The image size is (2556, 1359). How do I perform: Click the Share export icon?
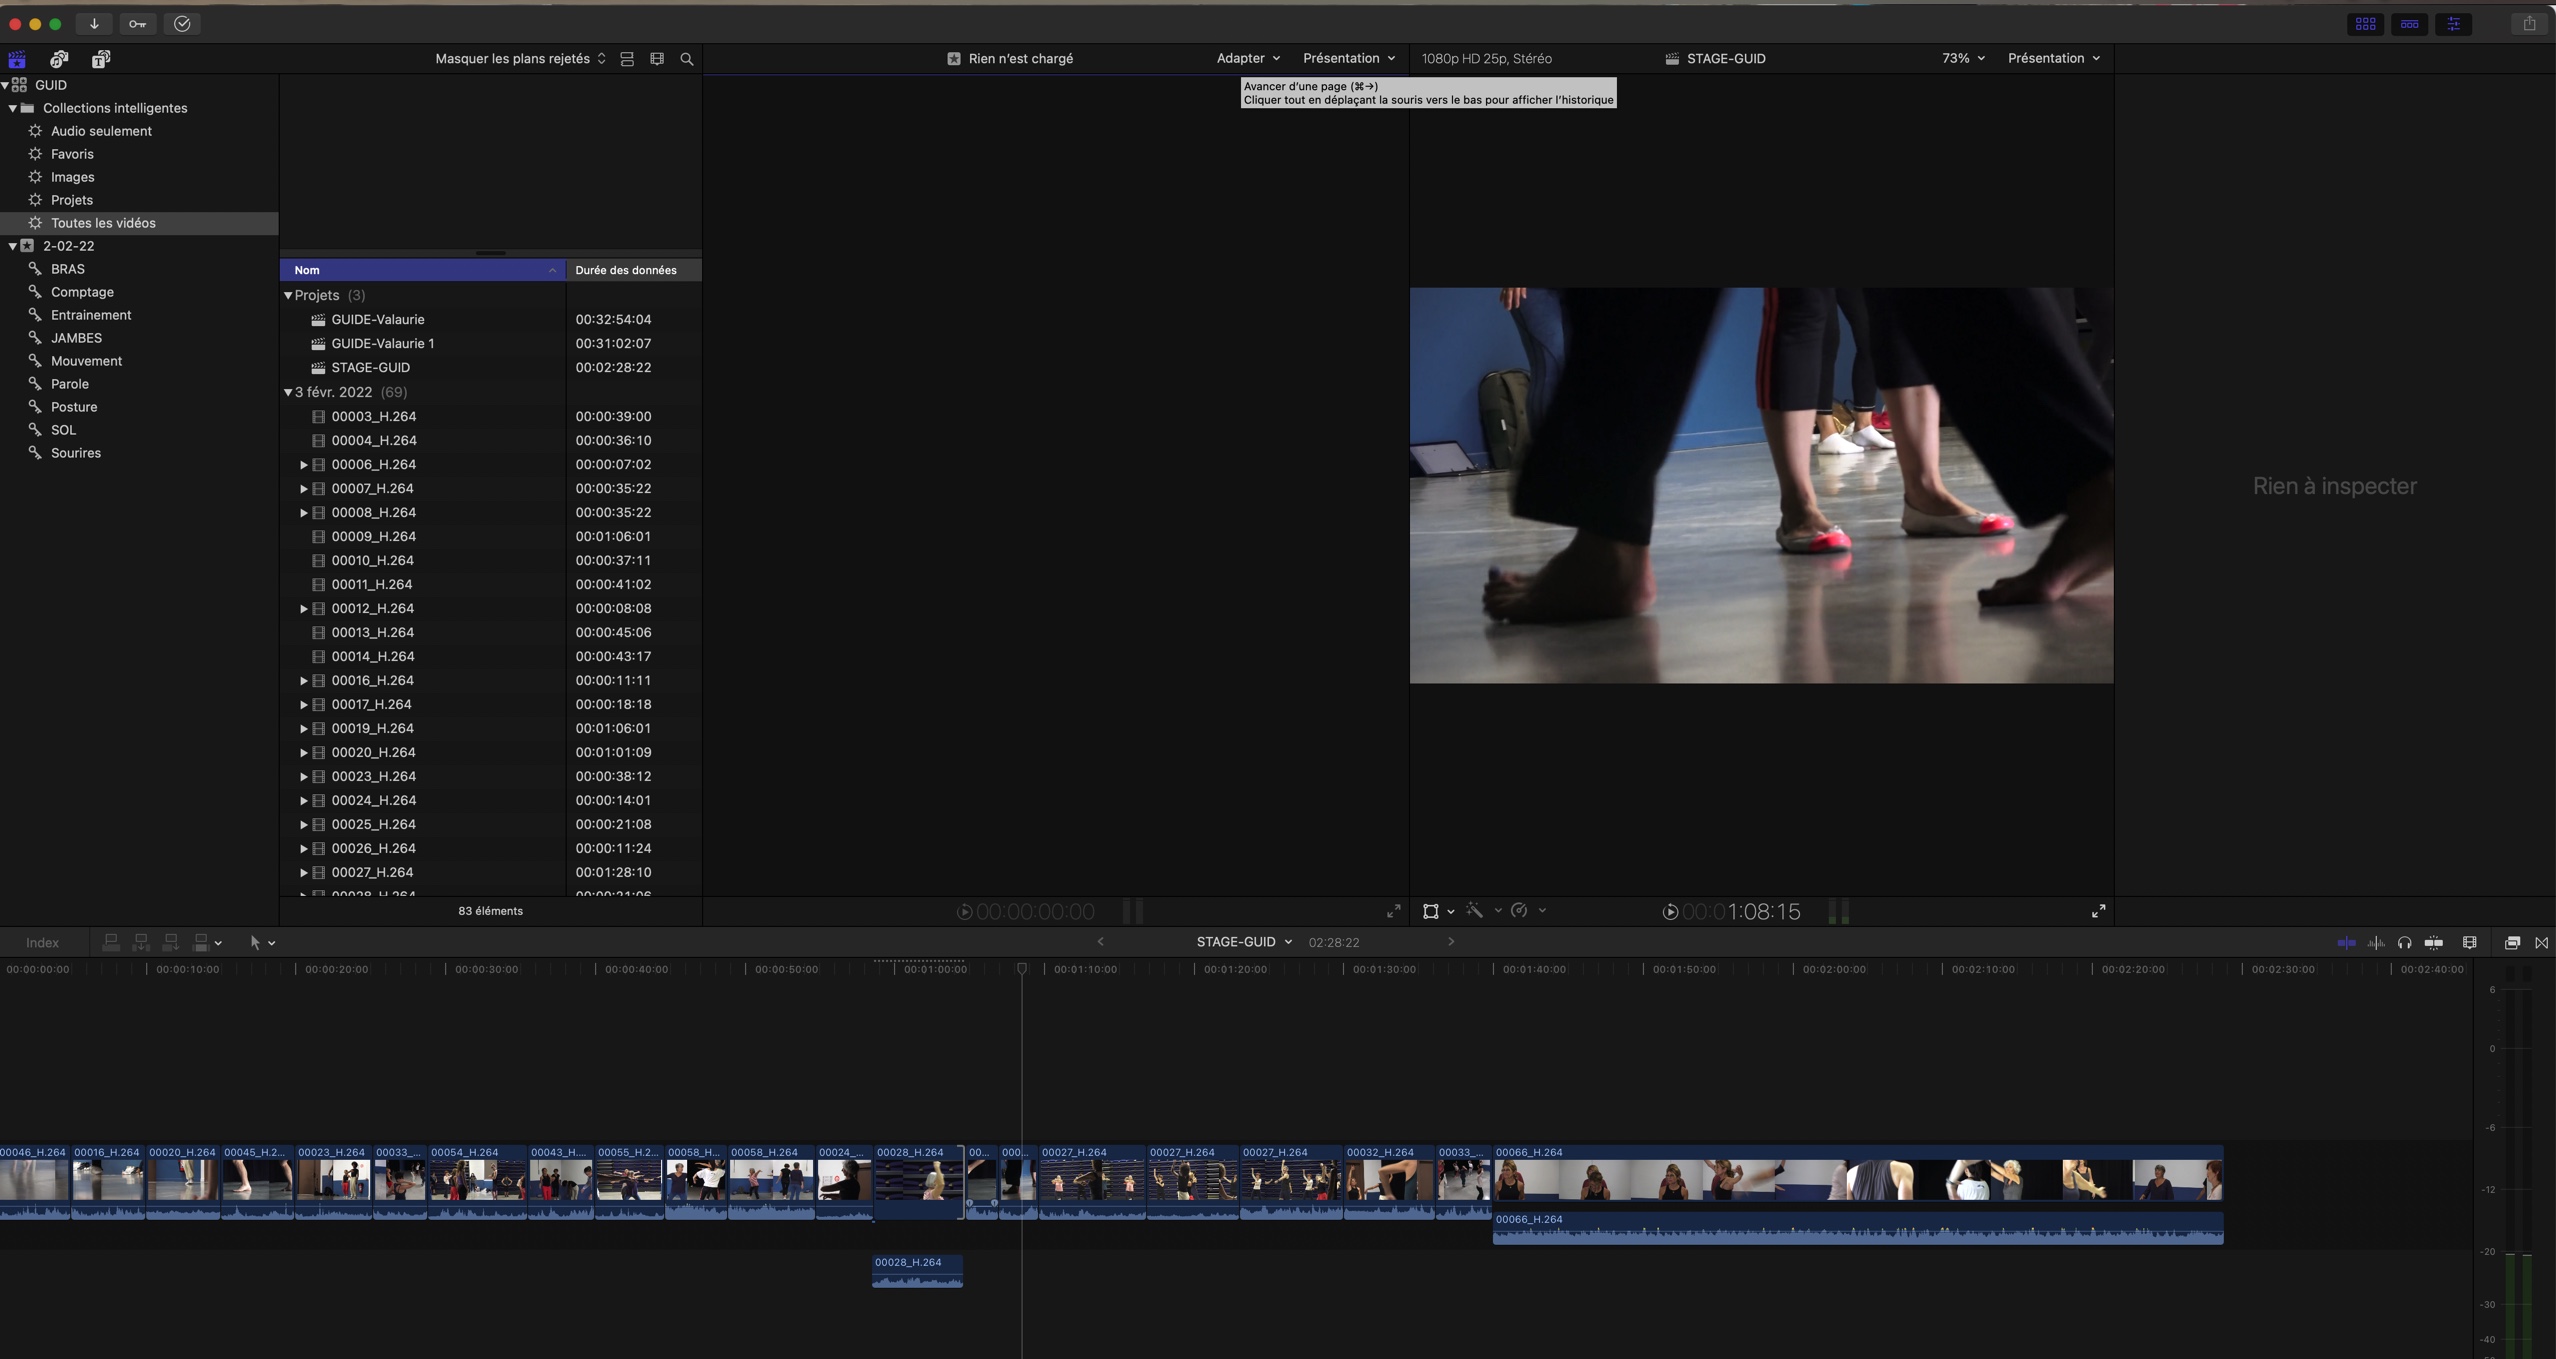[2528, 24]
